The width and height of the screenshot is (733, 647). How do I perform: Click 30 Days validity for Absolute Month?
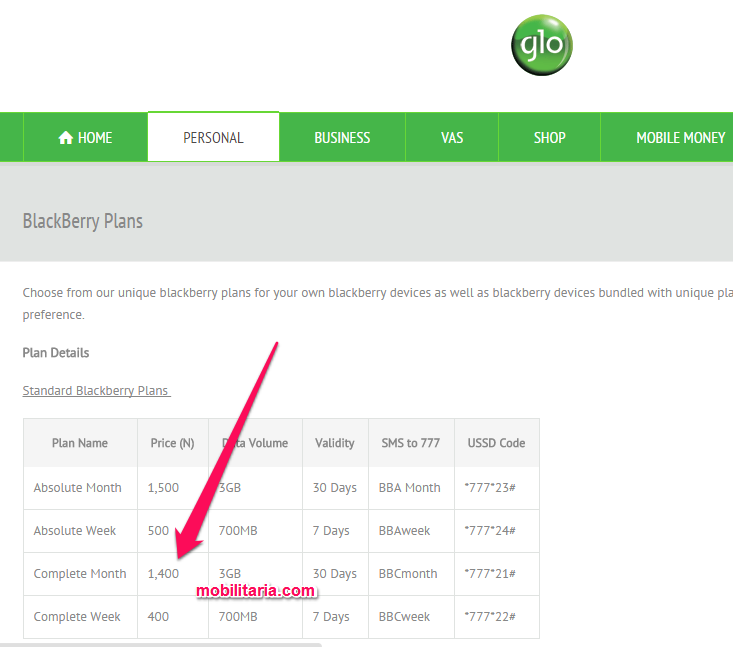tap(335, 488)
